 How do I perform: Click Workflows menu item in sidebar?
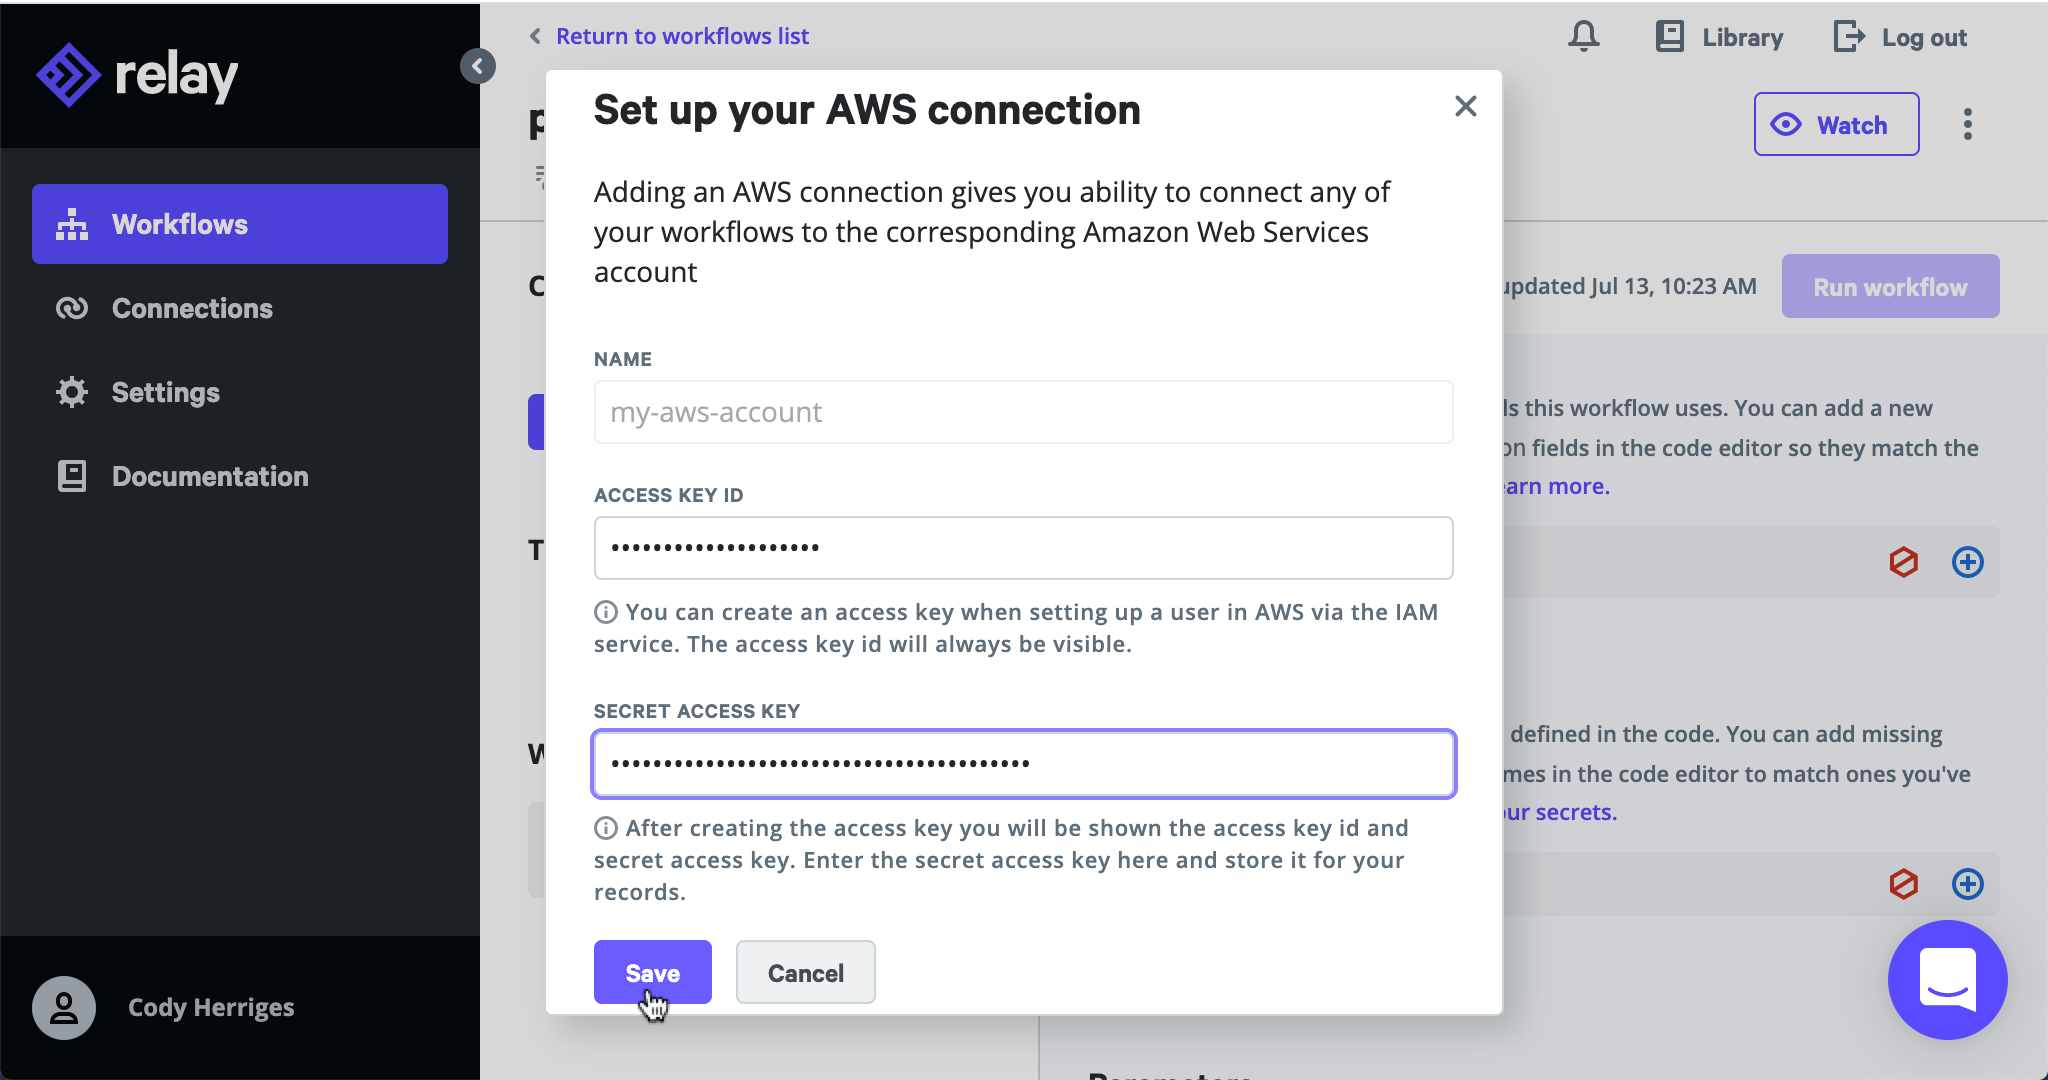point(241,225)
